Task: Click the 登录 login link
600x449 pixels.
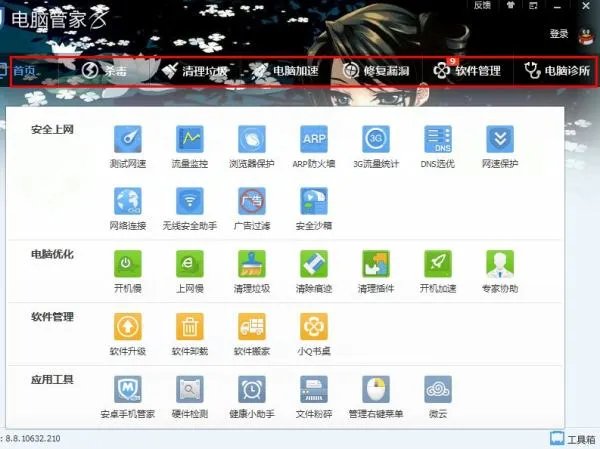Action: (x=559, y=34)
